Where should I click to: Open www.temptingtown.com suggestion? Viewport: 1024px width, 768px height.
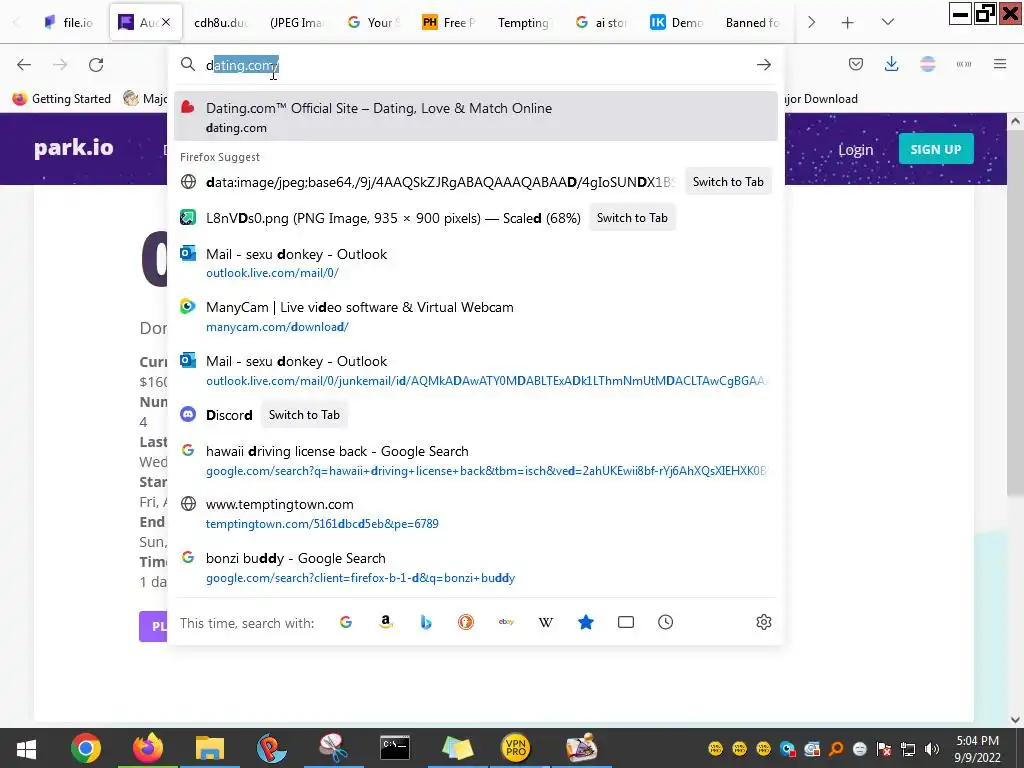pyautogui.click(x=475, y=513)
